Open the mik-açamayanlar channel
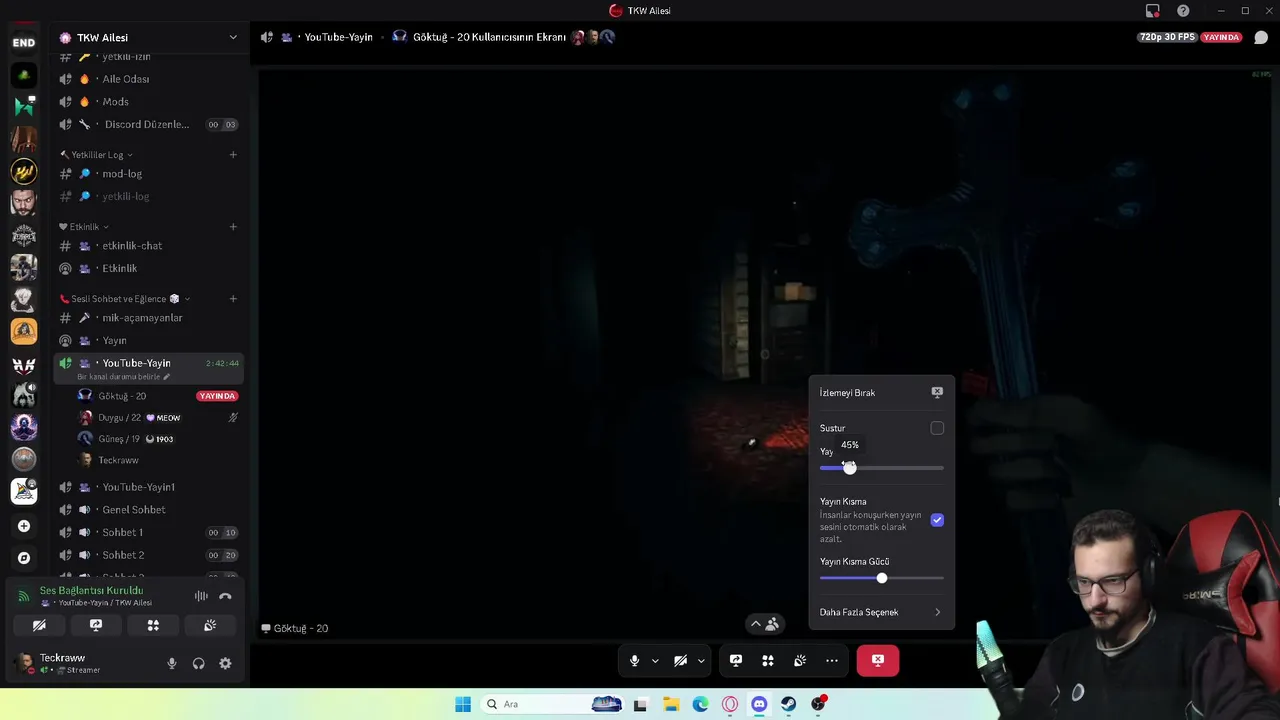Image resolution: width=1280 pixels, height=720 pixels. [x=149, y=317]
